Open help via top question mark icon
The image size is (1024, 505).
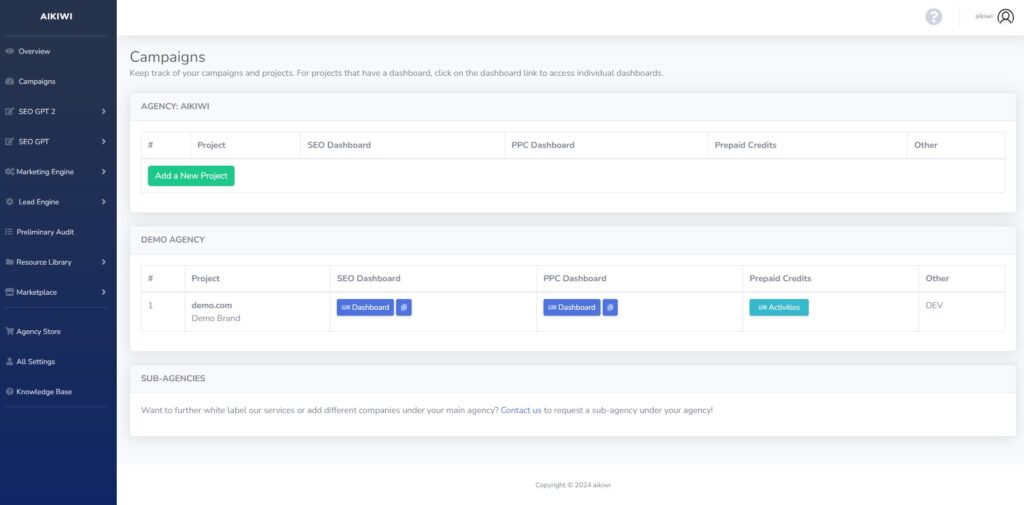coord(934,17)
